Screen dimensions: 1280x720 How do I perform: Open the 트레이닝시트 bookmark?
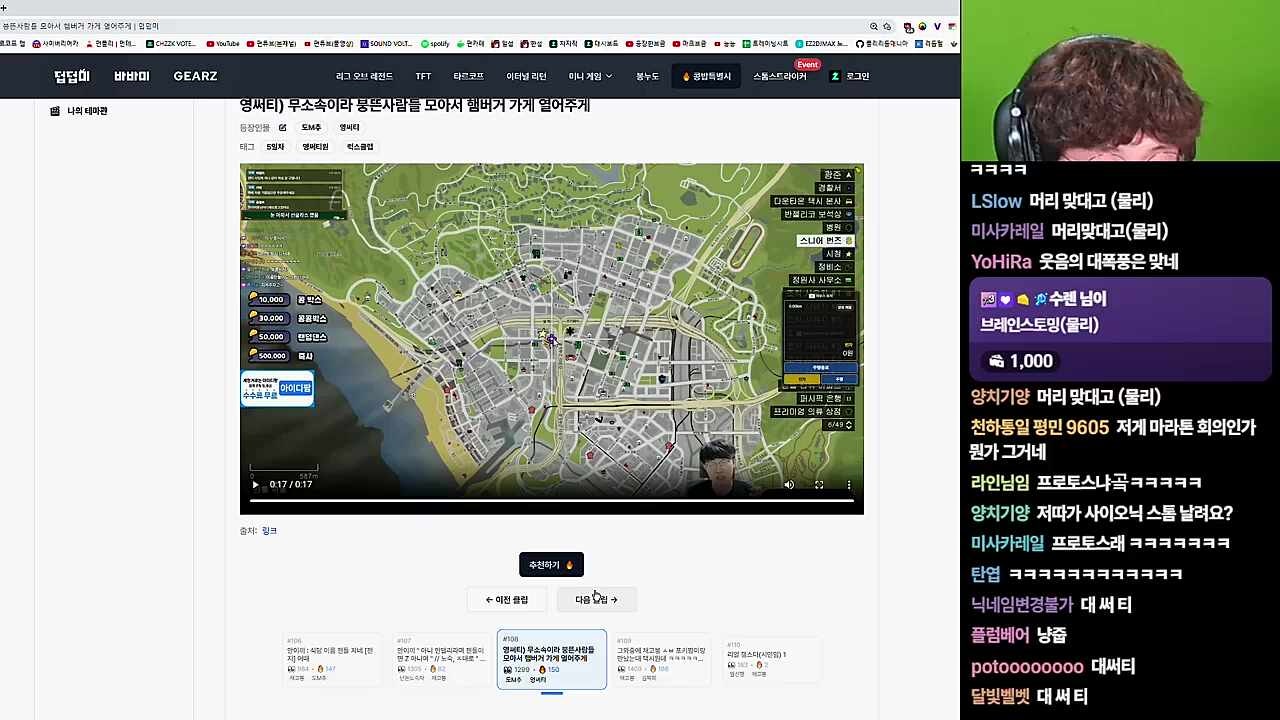765,44
